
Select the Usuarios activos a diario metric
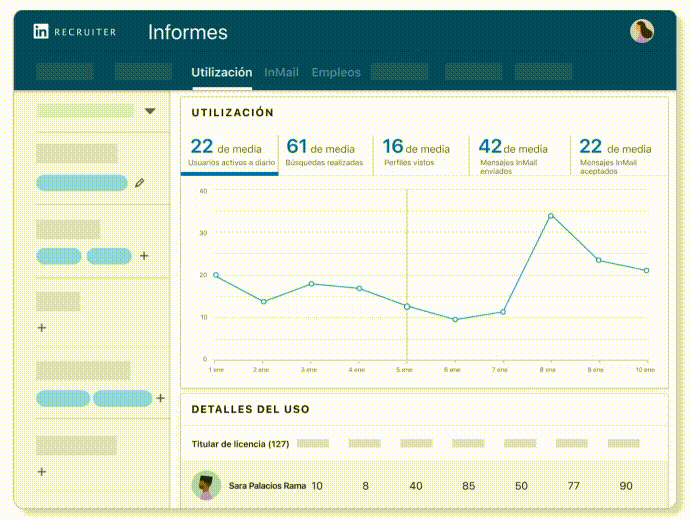pos(229,154)
